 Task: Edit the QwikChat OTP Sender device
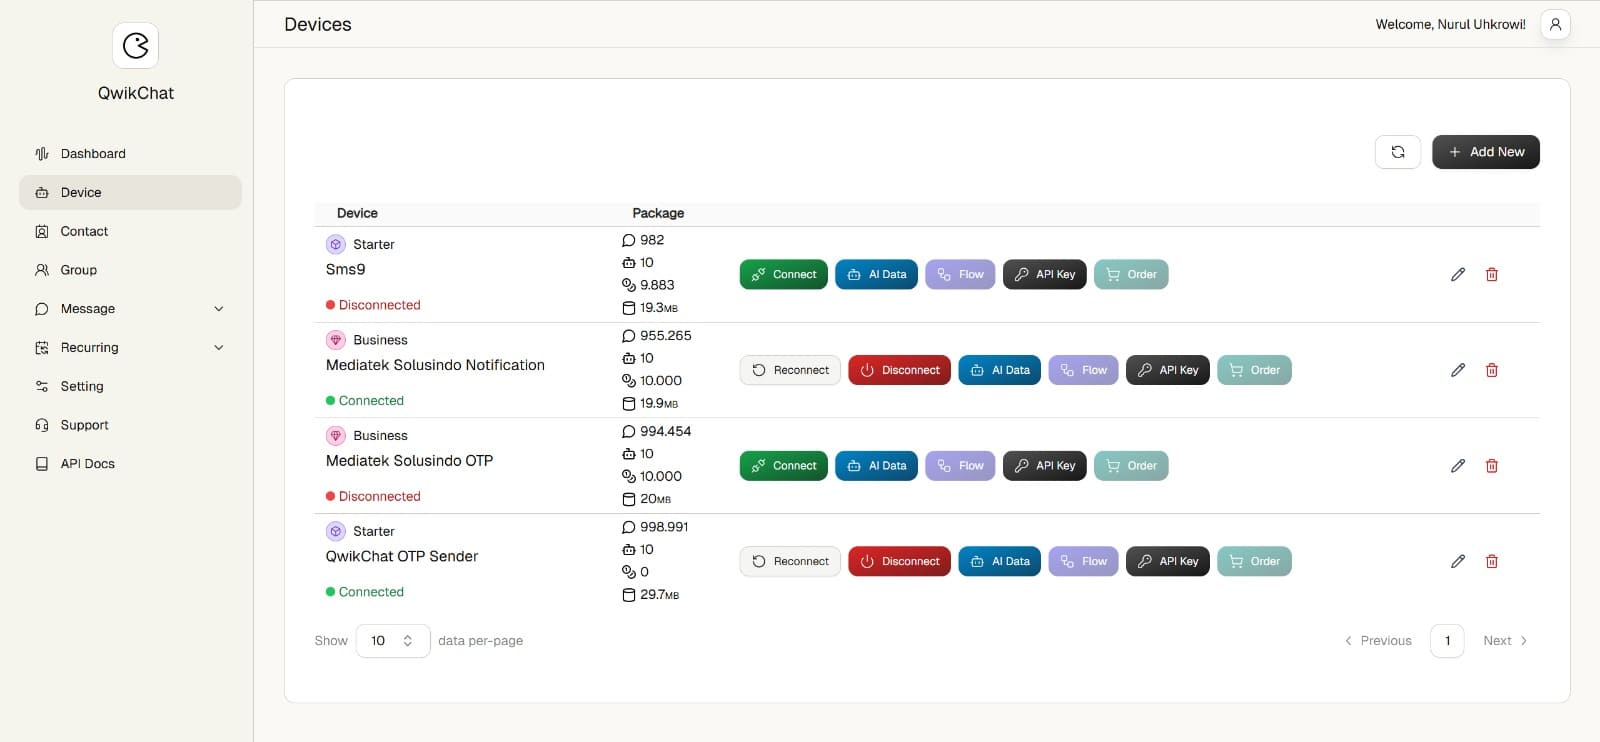[1457, 561]
